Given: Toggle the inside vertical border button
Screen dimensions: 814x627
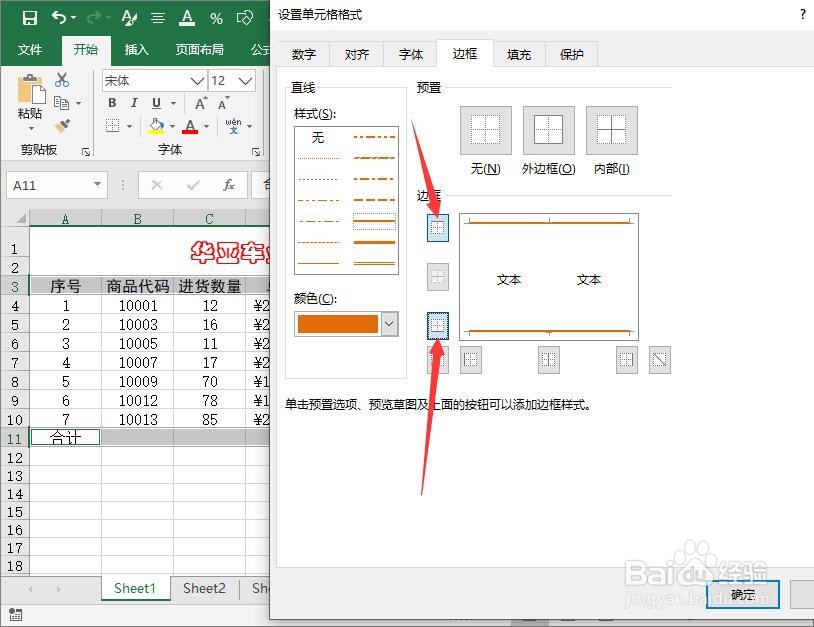Looking at the screenshot, I should pos(549,360).
